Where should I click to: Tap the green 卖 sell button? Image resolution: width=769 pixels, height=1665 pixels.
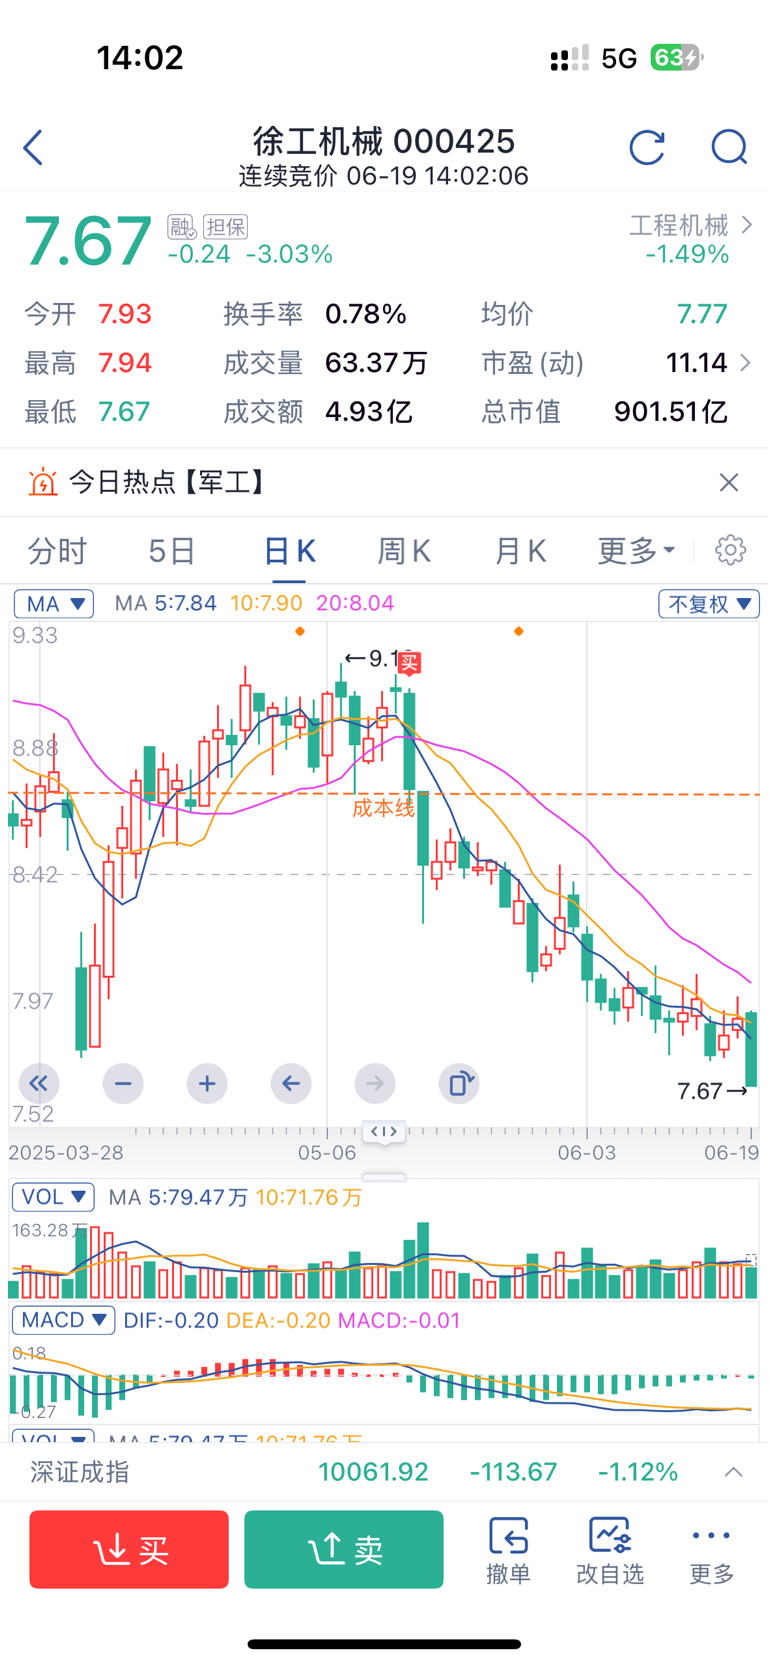click(x=344, y=1549)
